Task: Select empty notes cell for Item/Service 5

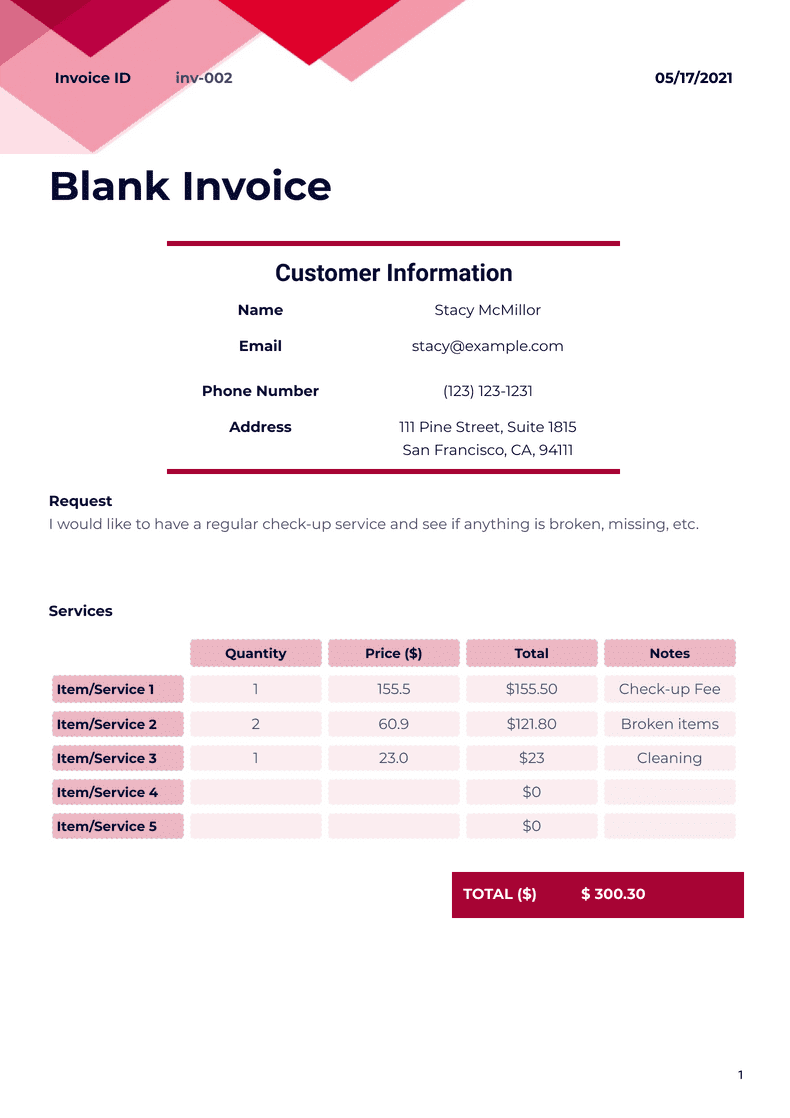Action: point(670,826)
